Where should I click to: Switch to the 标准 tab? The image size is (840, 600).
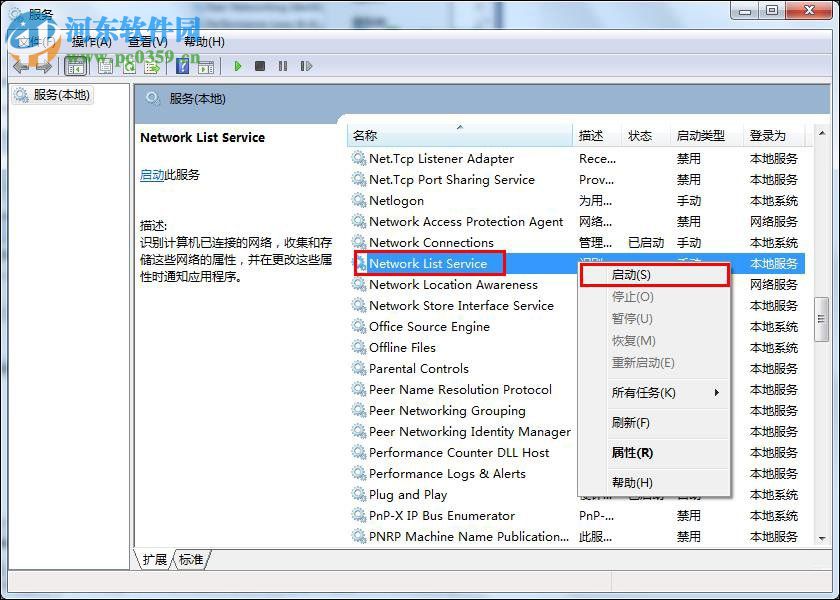pos(191,560)
